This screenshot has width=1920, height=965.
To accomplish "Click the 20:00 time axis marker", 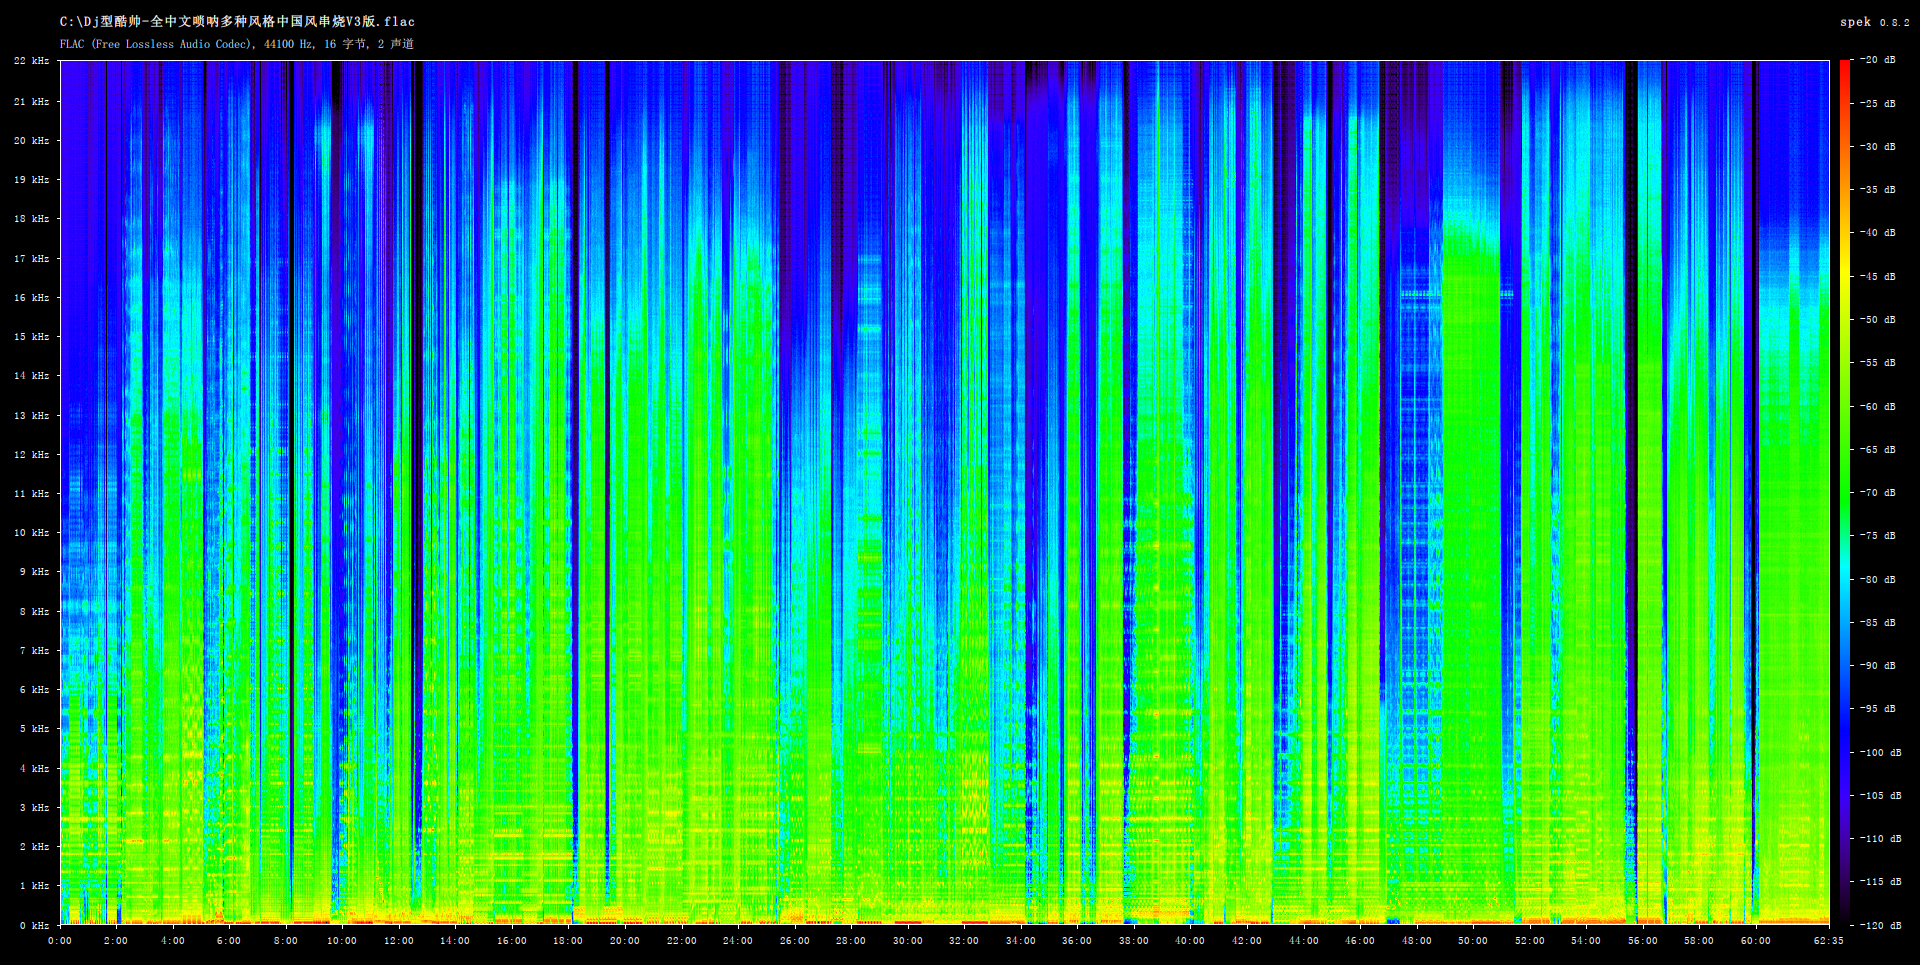I will [625, 941].
